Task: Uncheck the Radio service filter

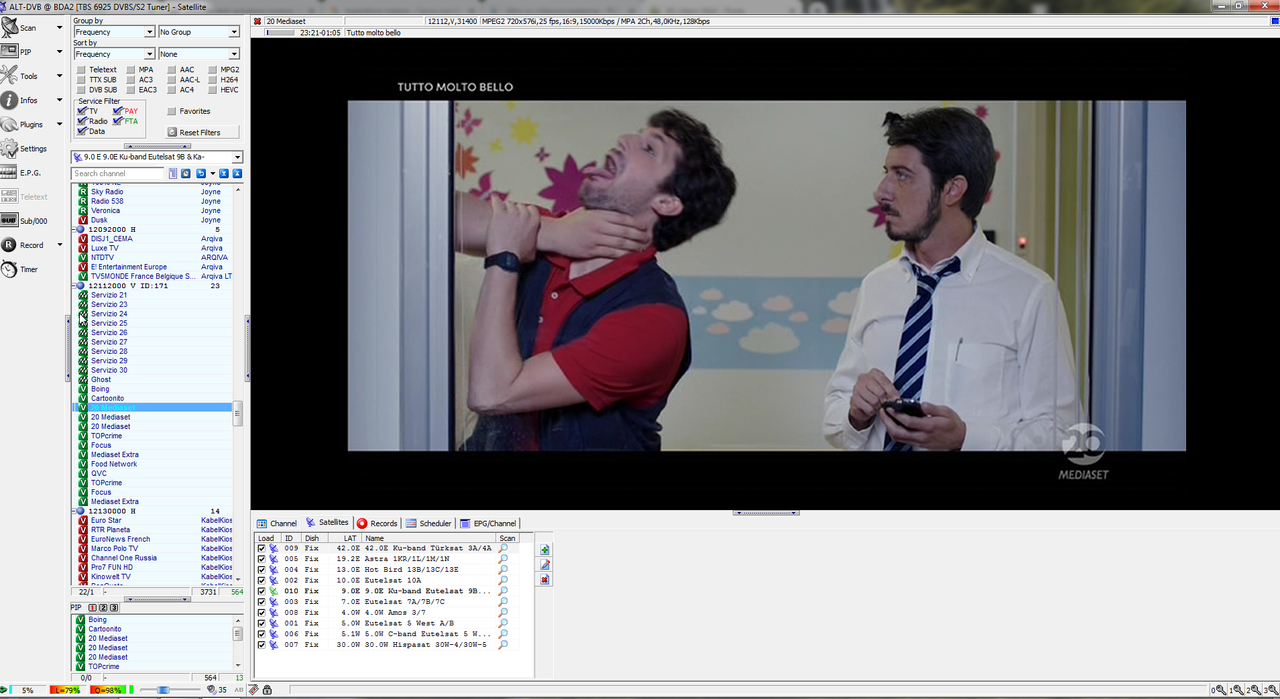Action: (x=82, y=121)
